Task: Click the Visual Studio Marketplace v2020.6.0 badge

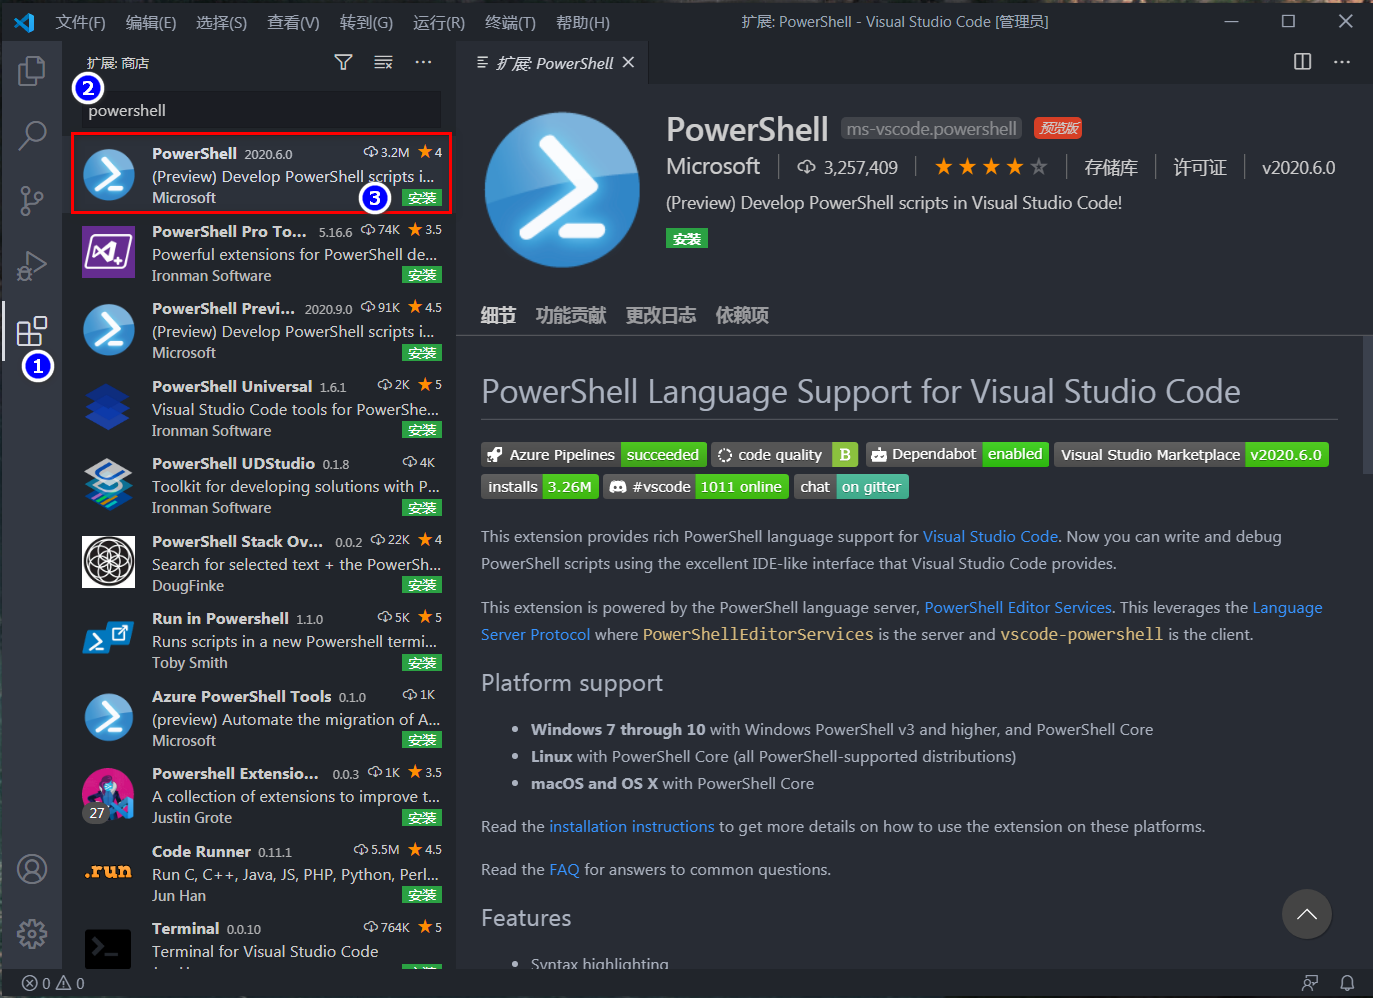Action: [x=1191, y=455]
